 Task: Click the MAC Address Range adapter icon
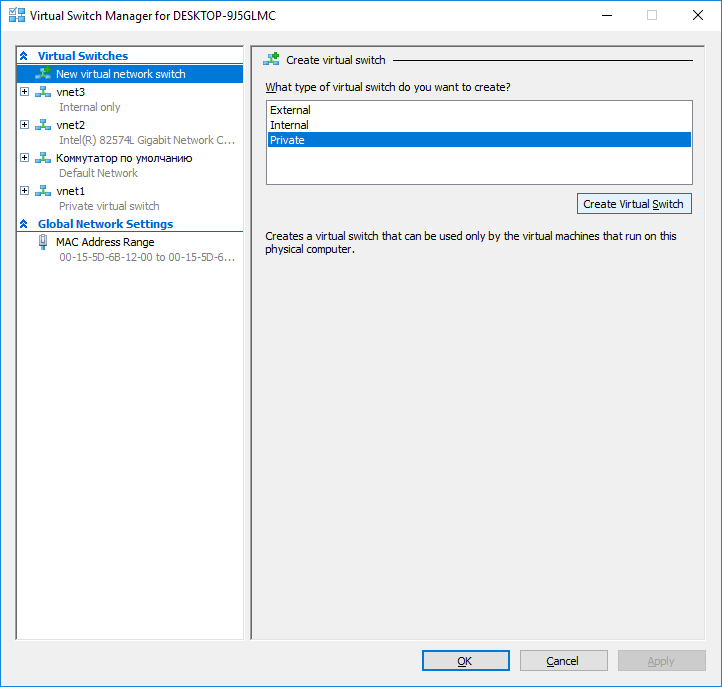pyautogui.click(x=43, y=242)
